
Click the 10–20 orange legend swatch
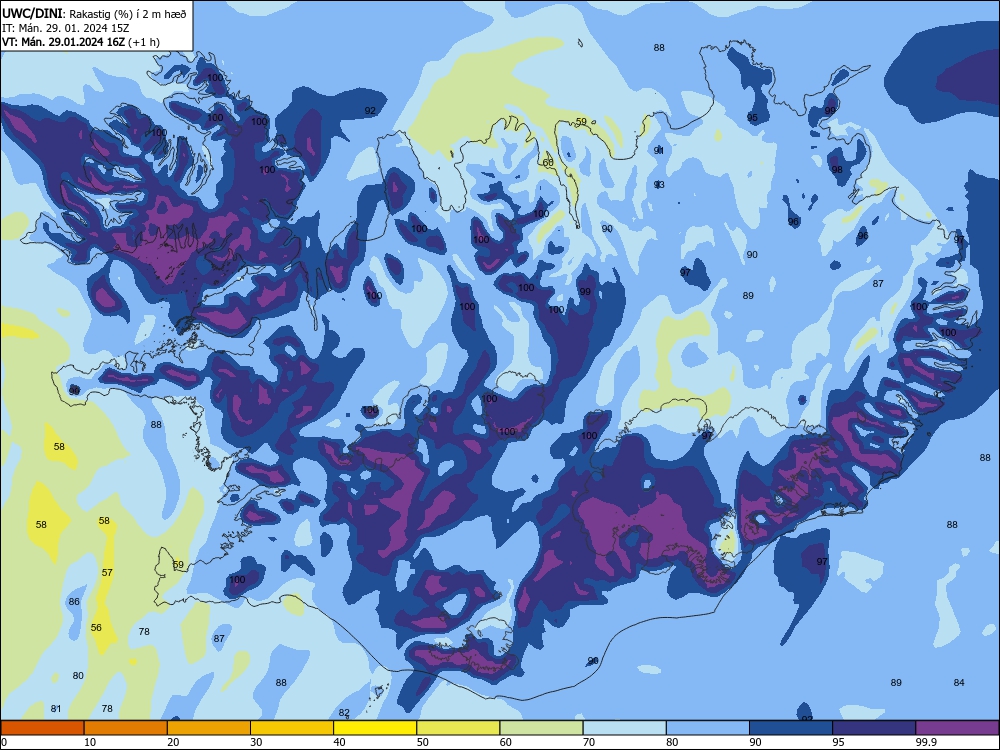(x=126, y=728)
